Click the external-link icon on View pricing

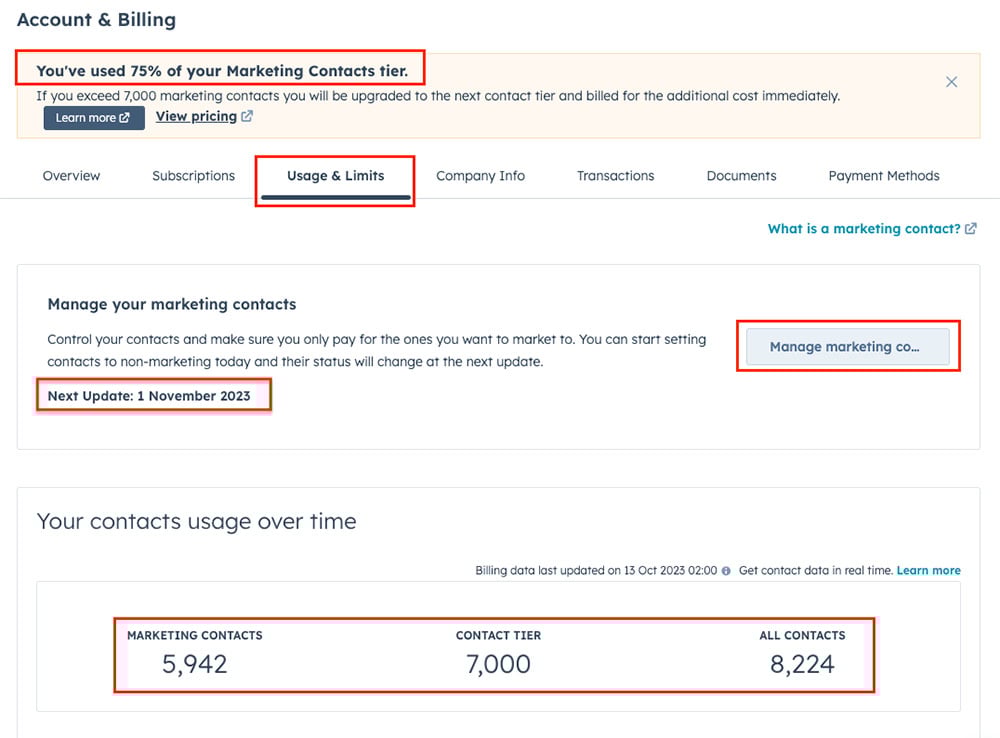pos(245,116)
